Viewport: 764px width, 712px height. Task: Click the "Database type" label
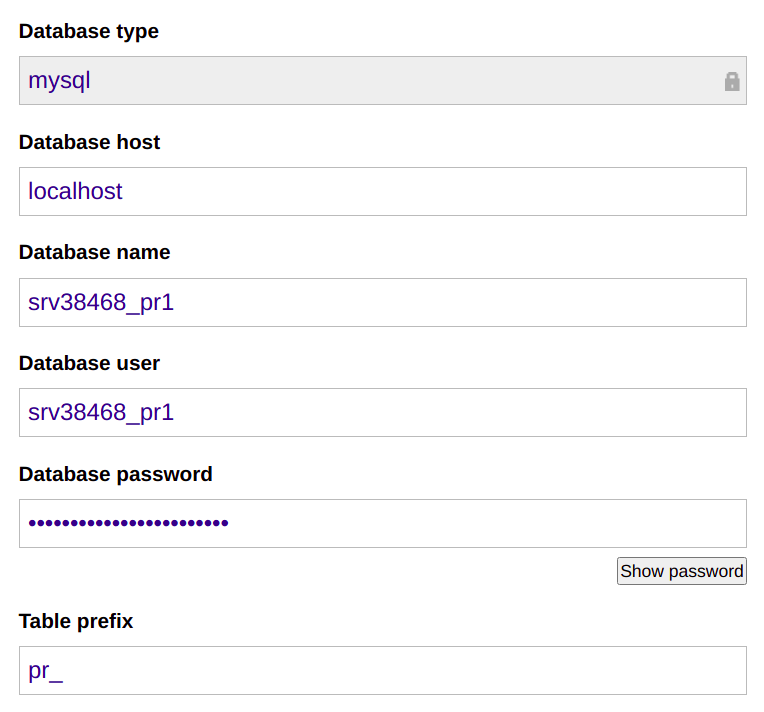[x=89, y=31]
